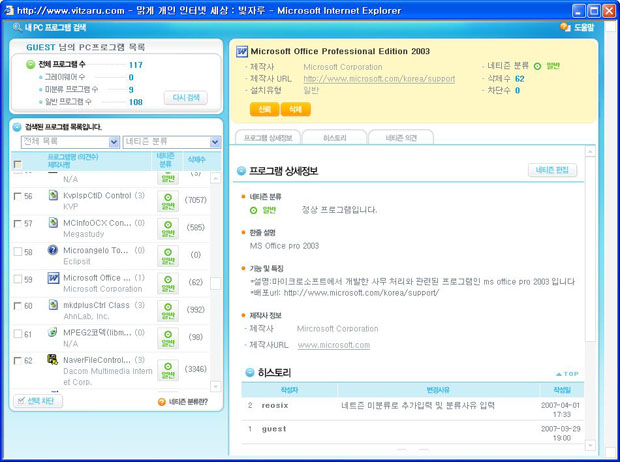Click the orange 신뢰 button
This screenshot has height=462, width=620.
[265, 109]
